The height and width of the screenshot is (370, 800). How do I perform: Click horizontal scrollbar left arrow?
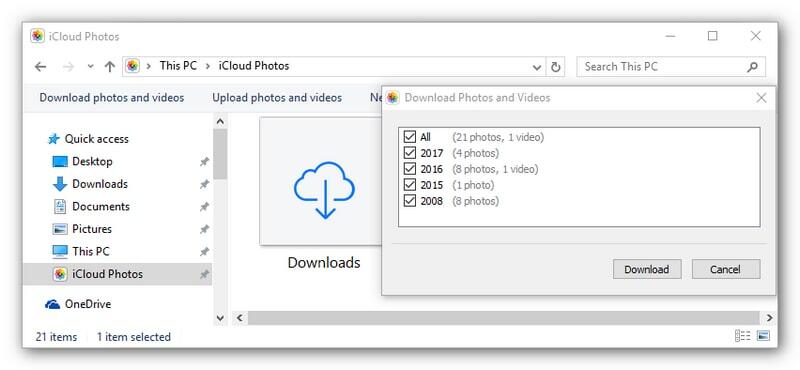[x=239, y=318]
